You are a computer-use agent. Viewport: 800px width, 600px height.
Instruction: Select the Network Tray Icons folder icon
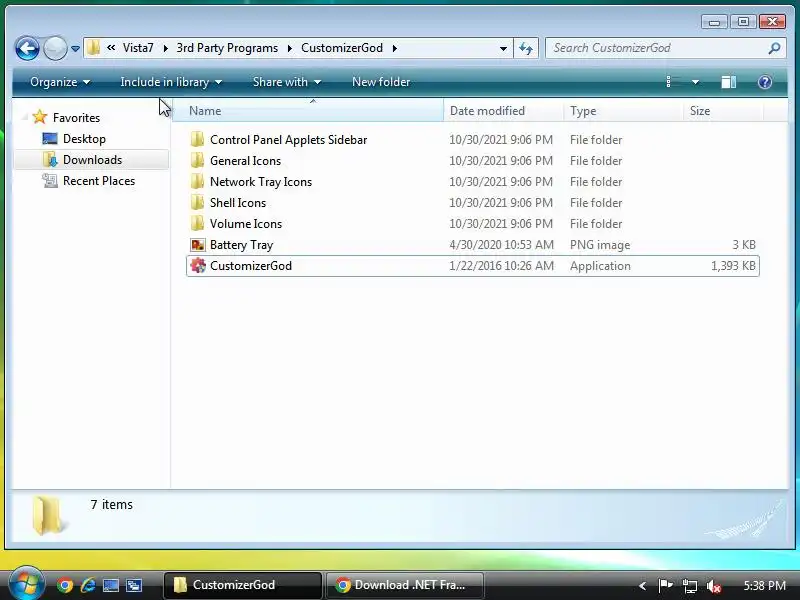[197, 181]
